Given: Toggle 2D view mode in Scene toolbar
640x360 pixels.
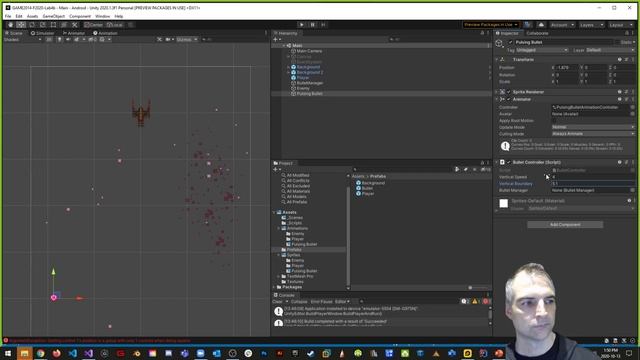Looking at the screenshot, I should [x=49, y=40].
